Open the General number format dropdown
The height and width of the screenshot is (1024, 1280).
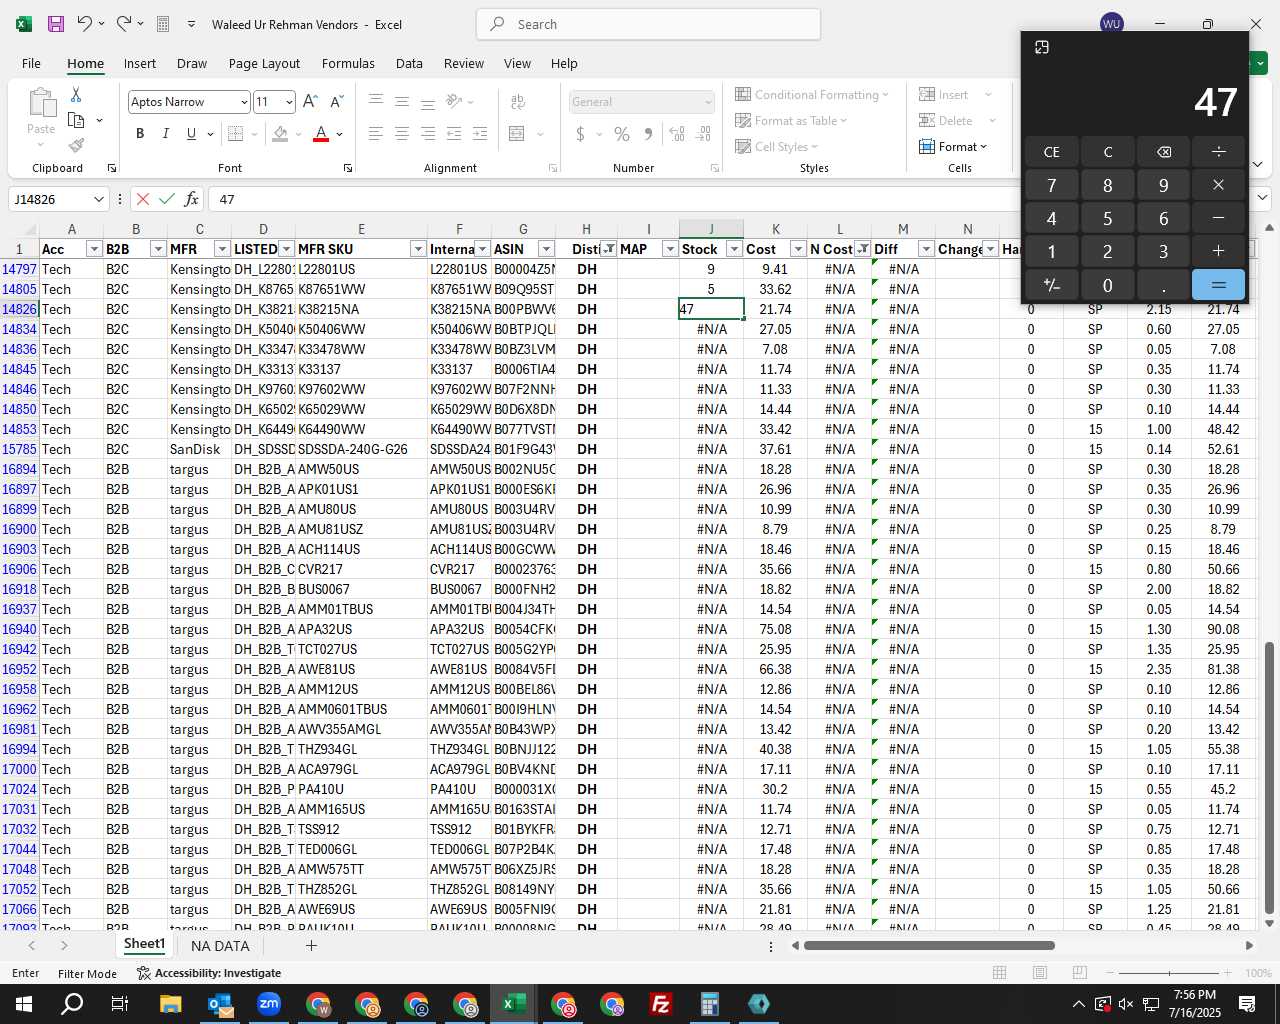coord(708,102)
